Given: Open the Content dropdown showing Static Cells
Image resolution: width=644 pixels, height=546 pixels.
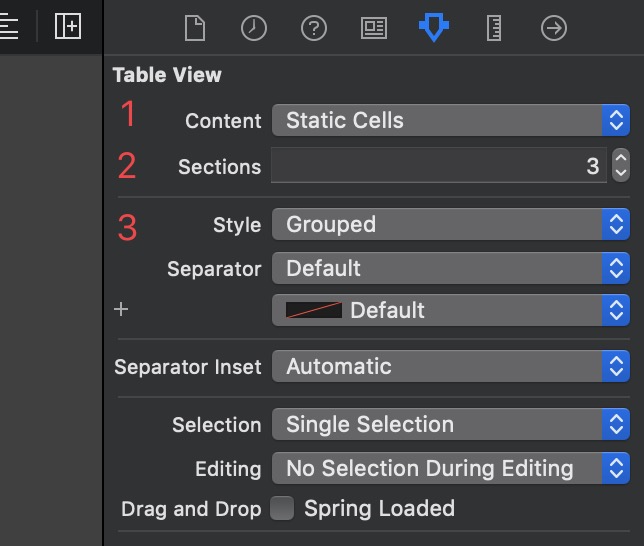Looking at the screenshot, I should tap(450, 120).
